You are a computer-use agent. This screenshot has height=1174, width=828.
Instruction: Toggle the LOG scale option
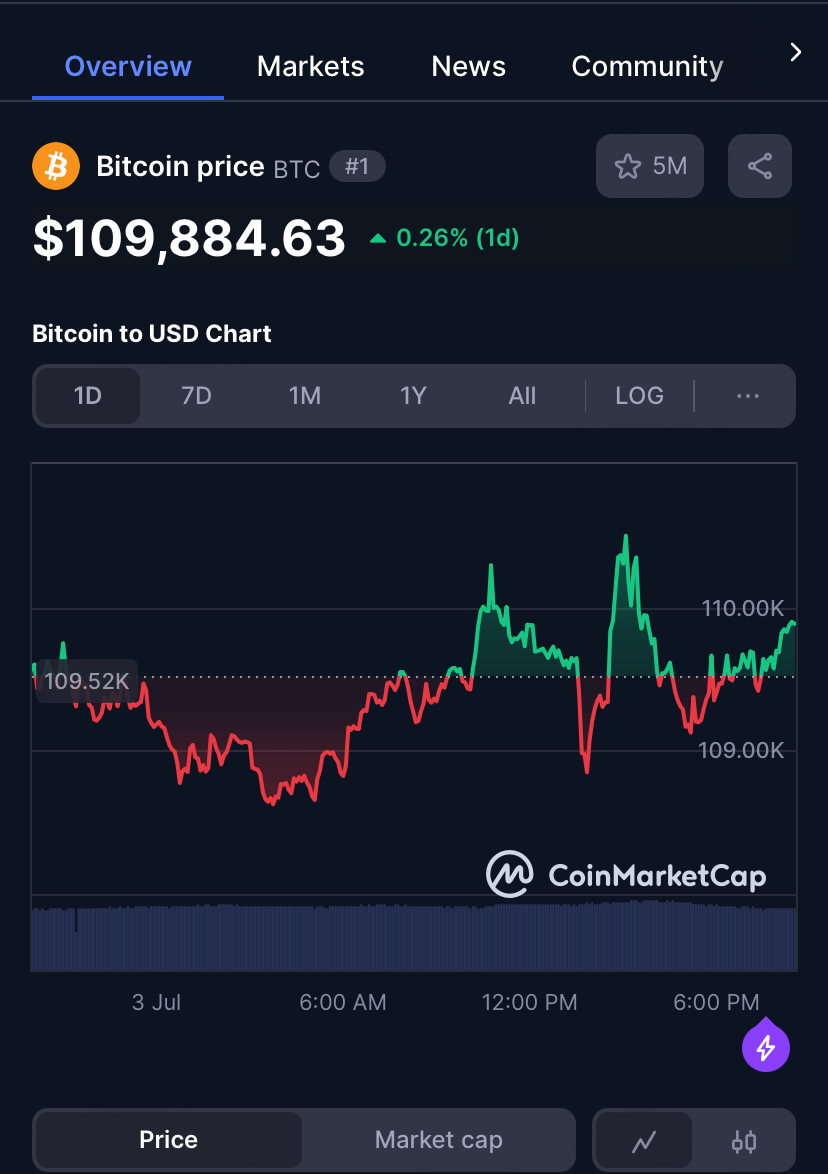pyautogui.click(x=639, y=395)
